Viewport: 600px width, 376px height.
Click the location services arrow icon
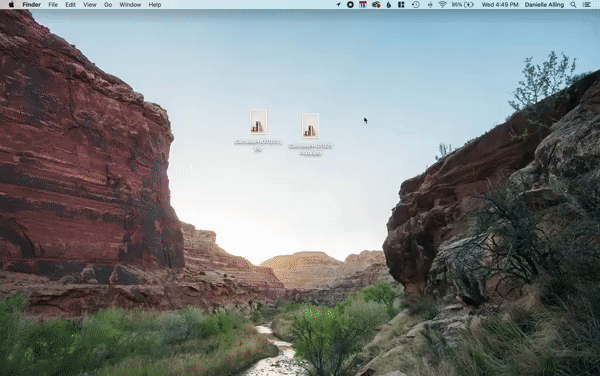pos(338,5)
